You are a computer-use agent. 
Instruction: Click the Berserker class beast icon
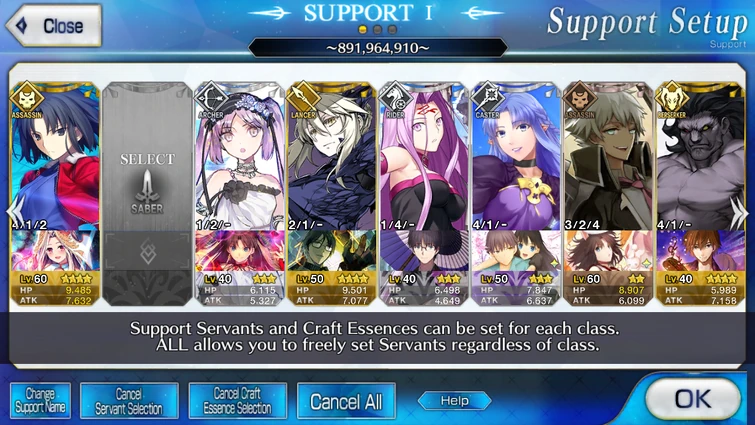(672, 97)
